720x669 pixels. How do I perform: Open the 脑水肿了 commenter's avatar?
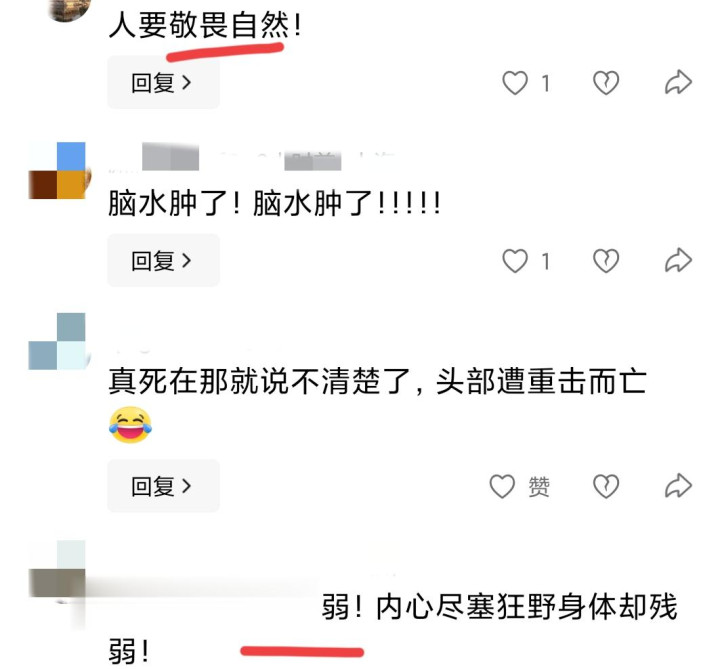coord(59,170)
